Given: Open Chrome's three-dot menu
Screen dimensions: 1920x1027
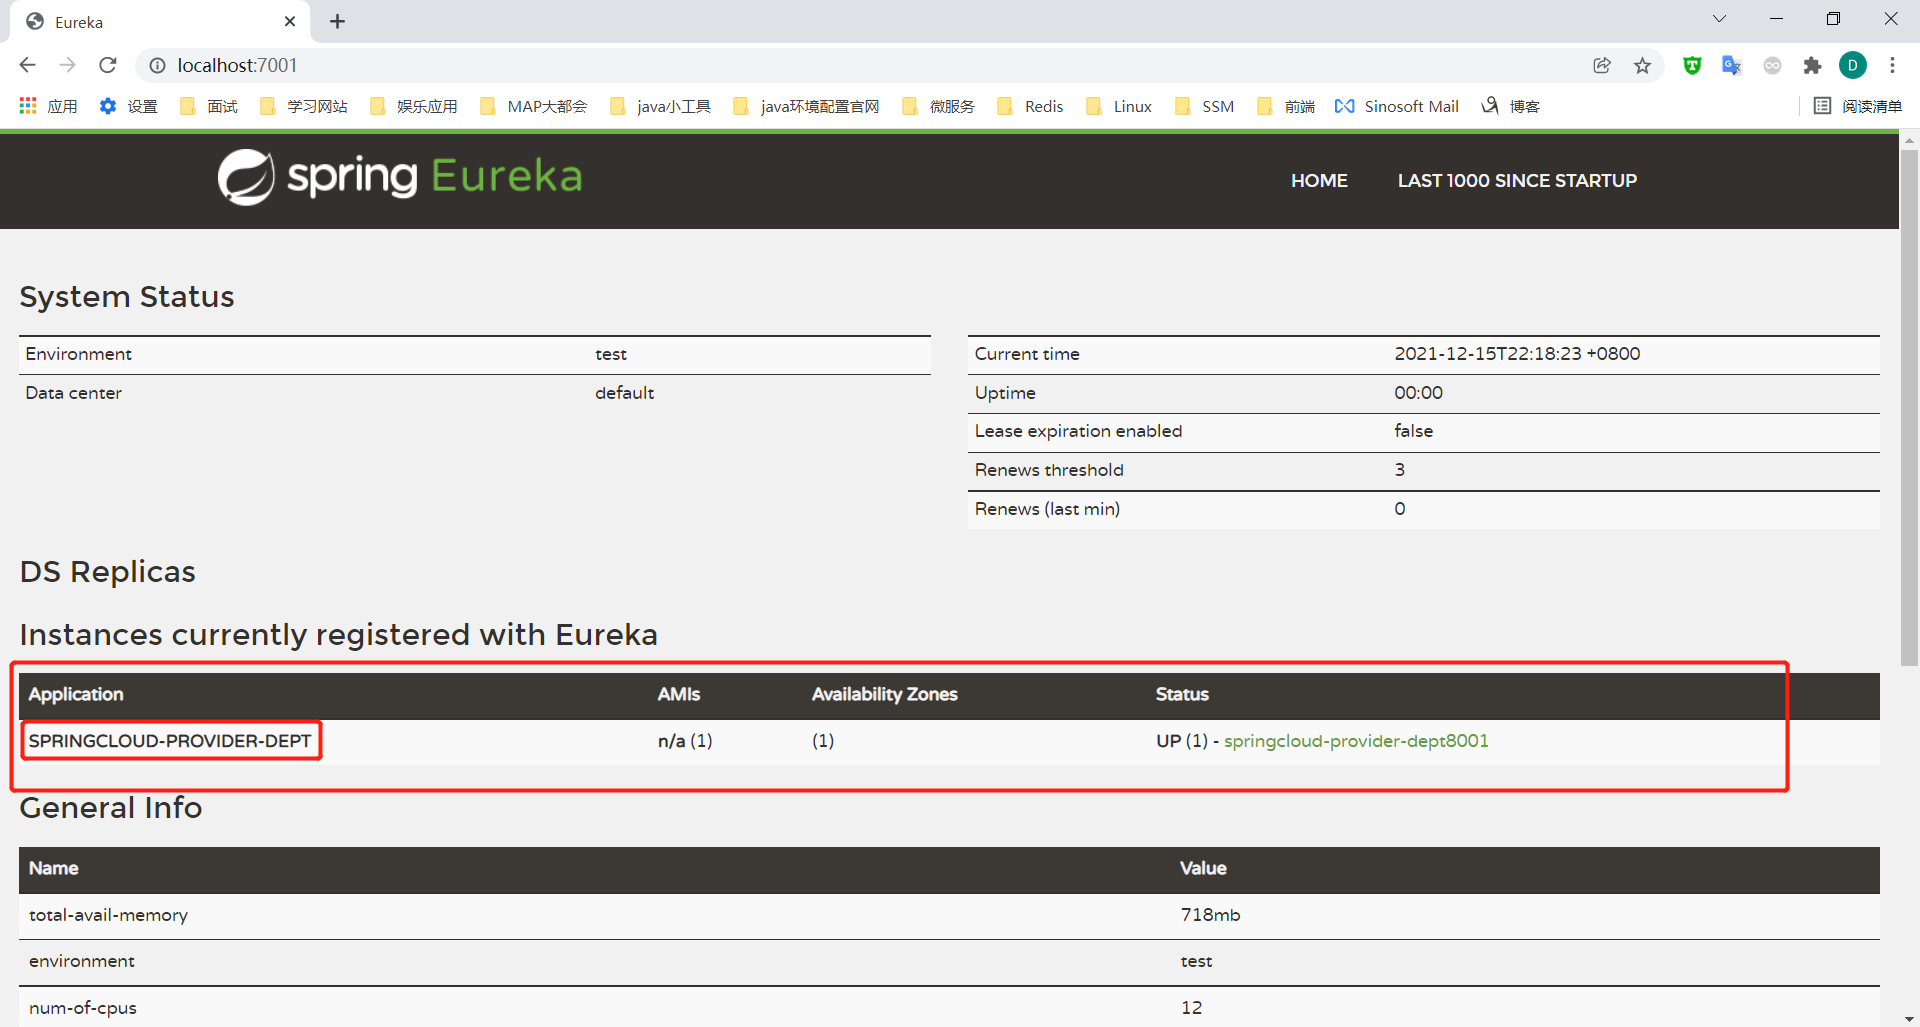Looking at the screenshot, I should click(1892, 65).
